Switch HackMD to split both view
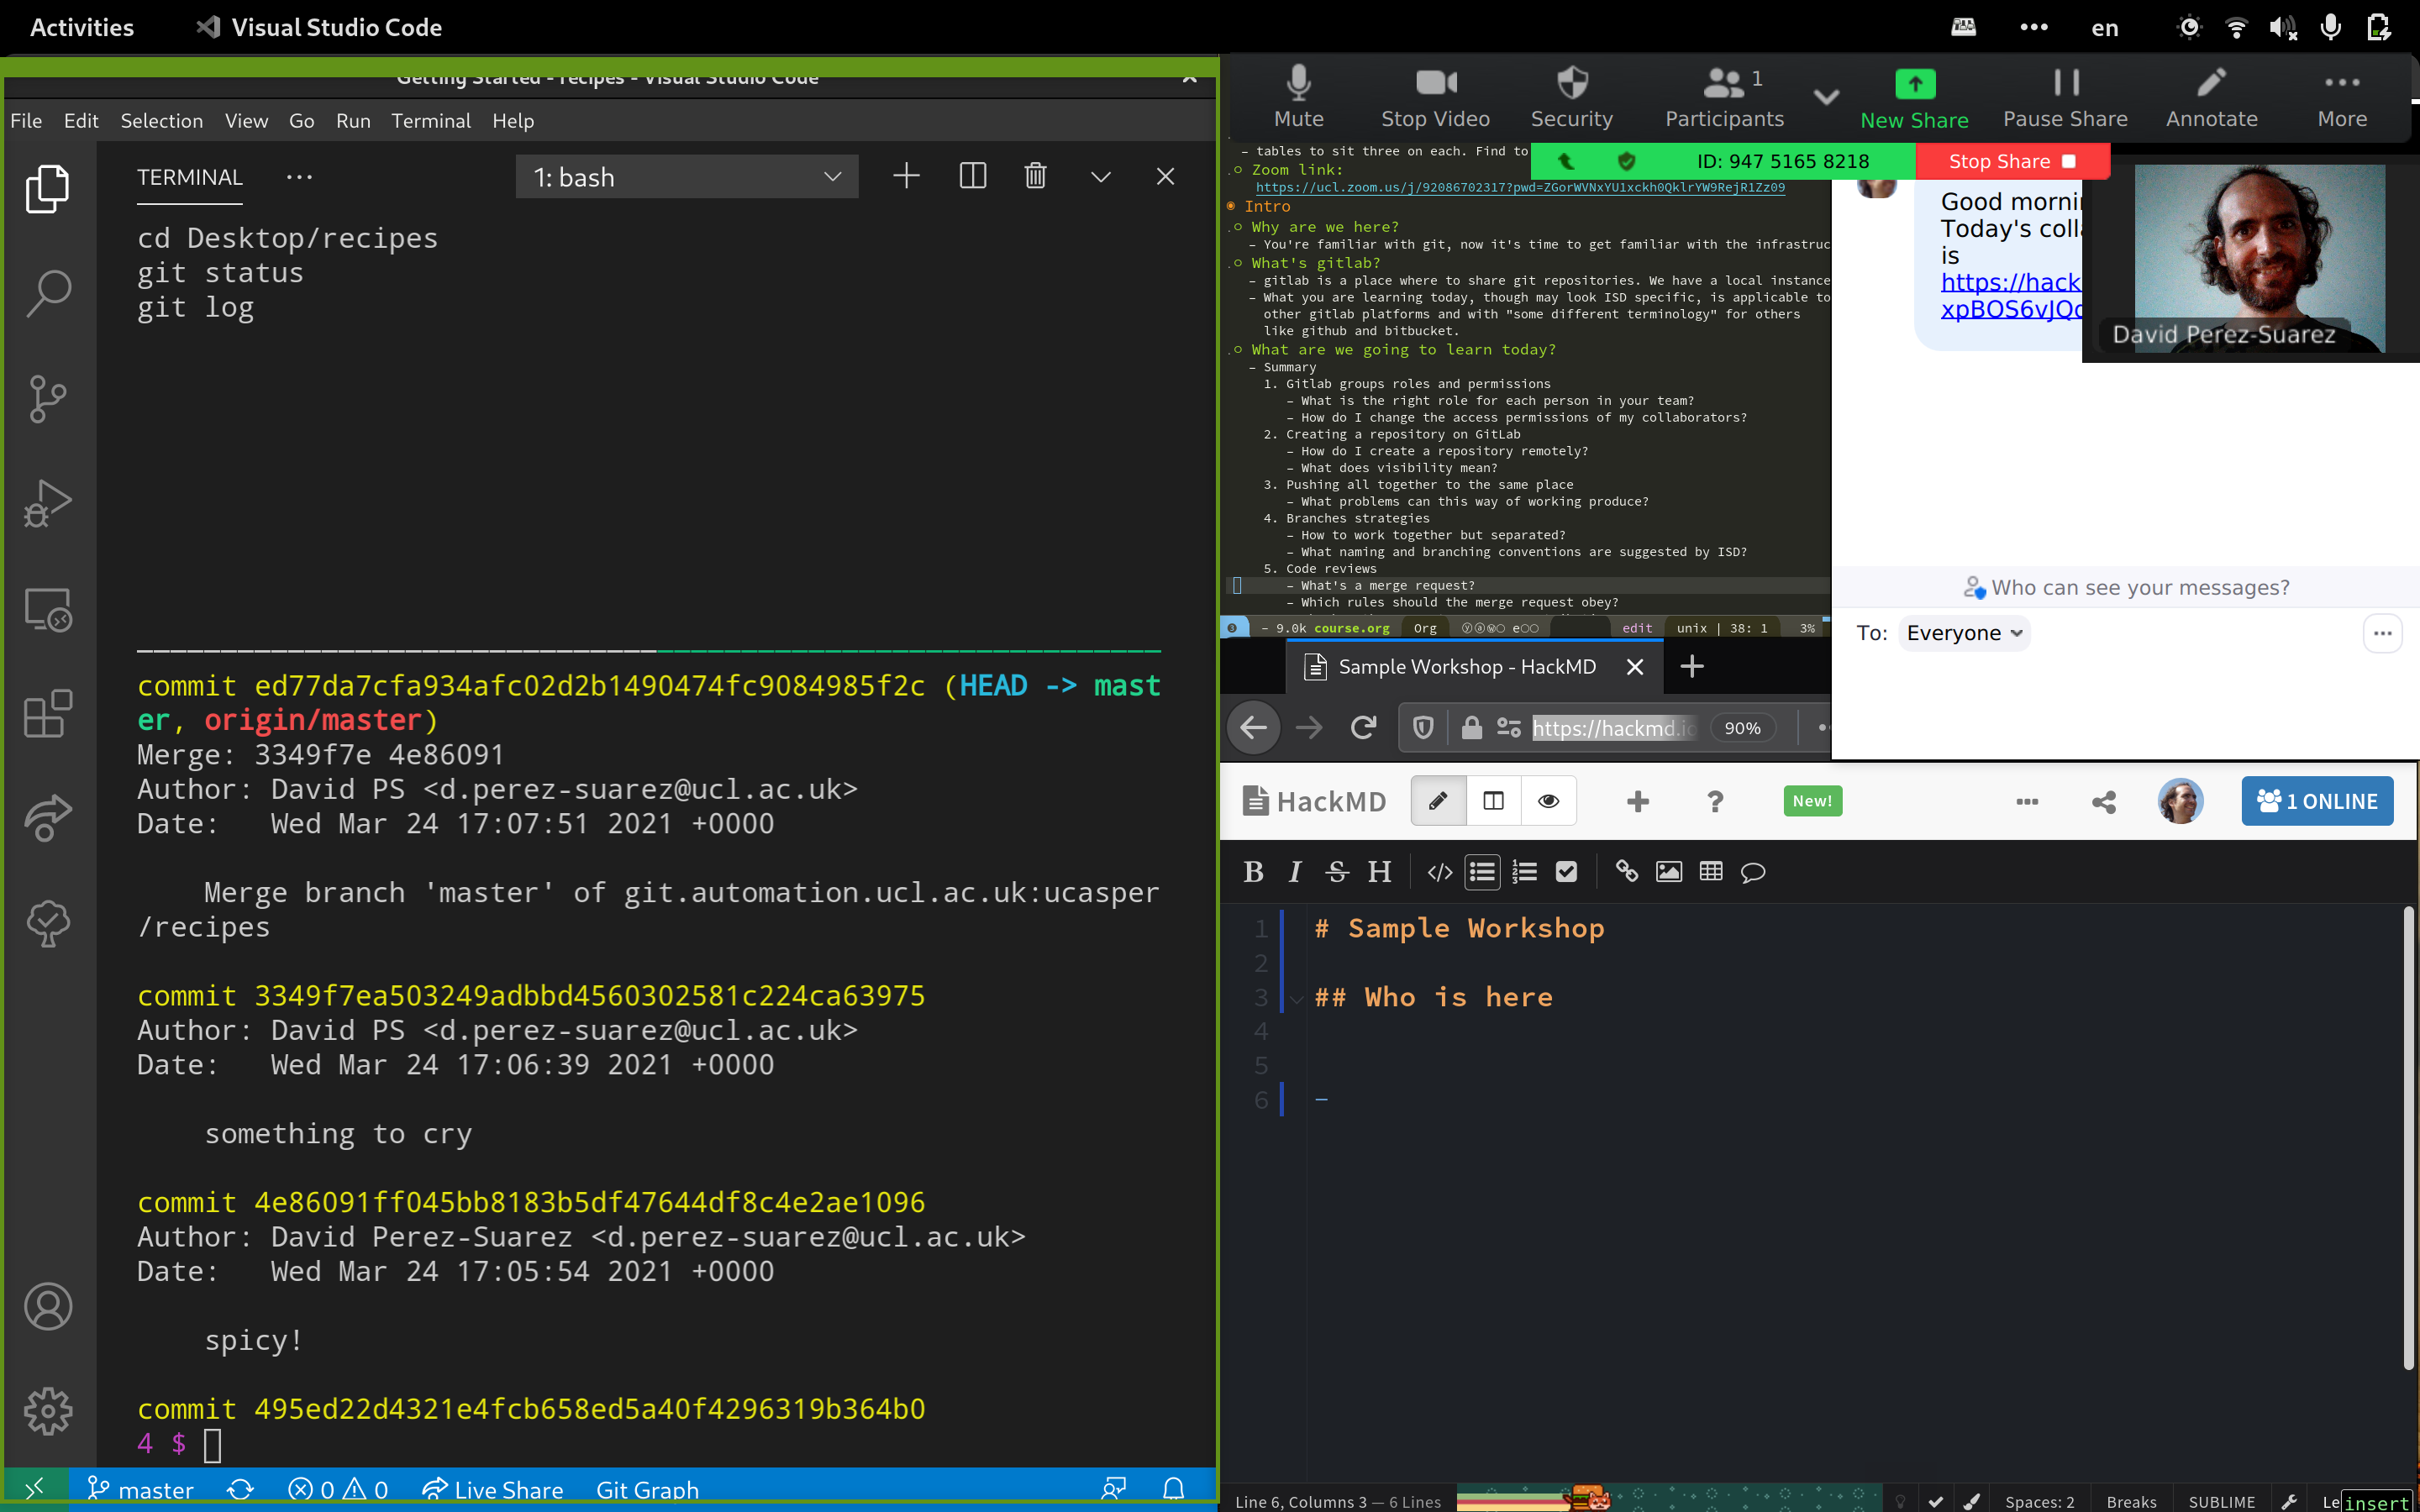The width and height of the screenshot is (2420, 1512). pos(1493,801)
